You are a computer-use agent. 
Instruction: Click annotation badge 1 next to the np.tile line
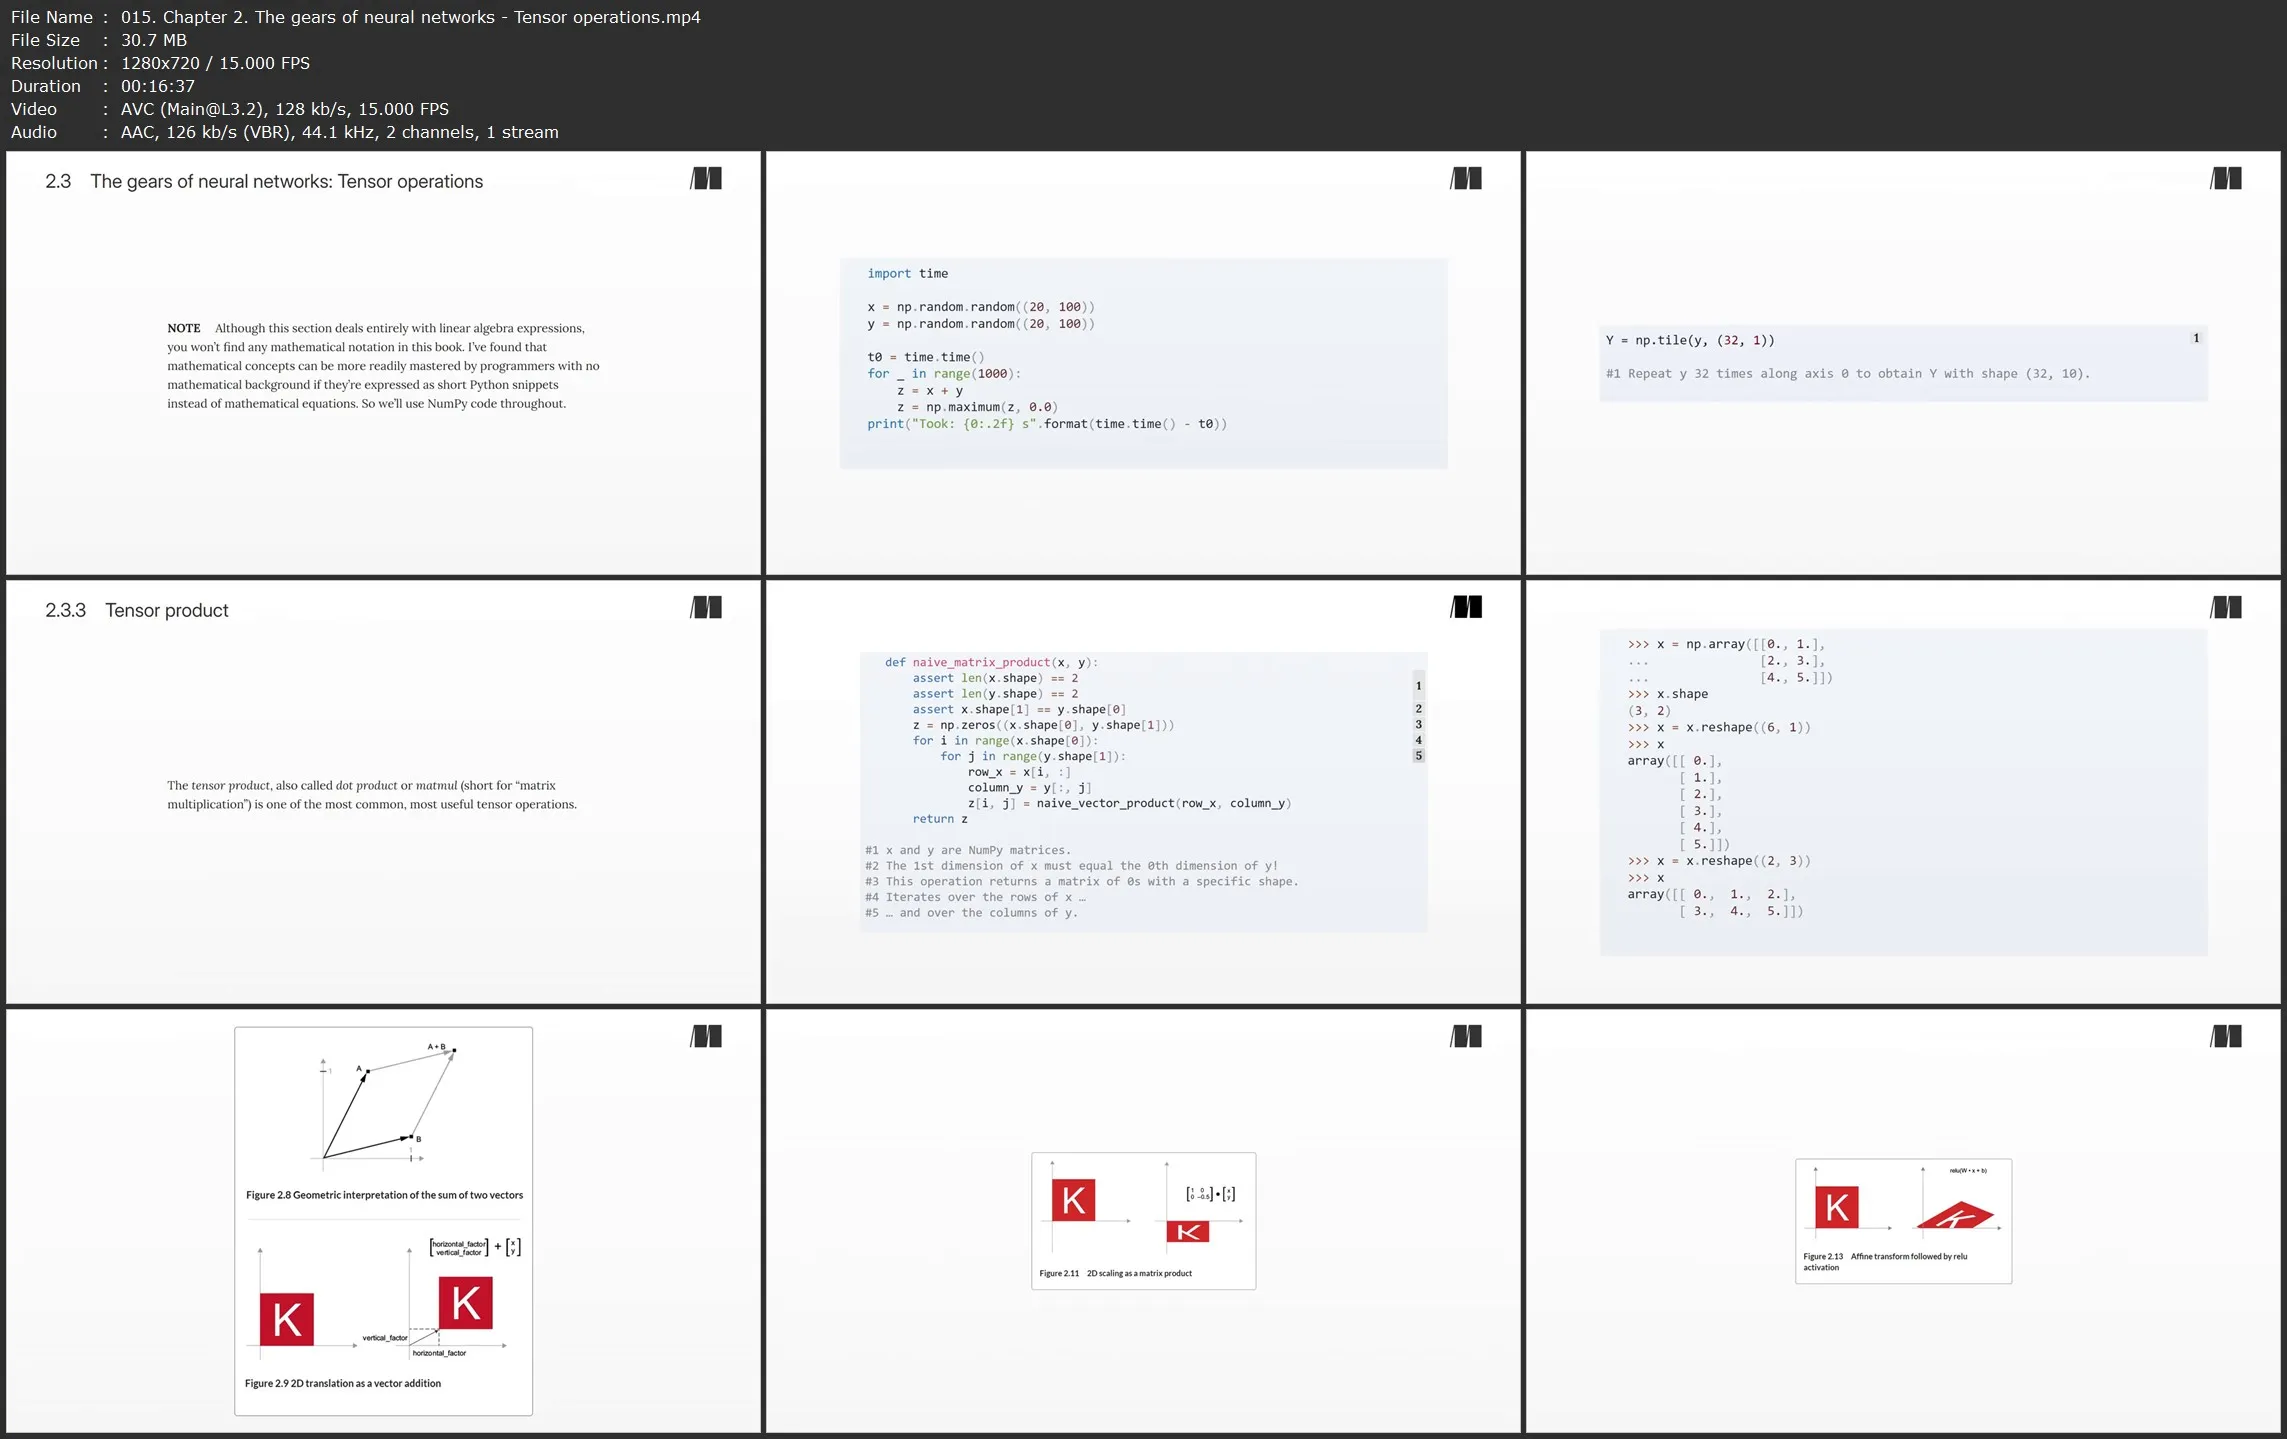click(2196, 338)
